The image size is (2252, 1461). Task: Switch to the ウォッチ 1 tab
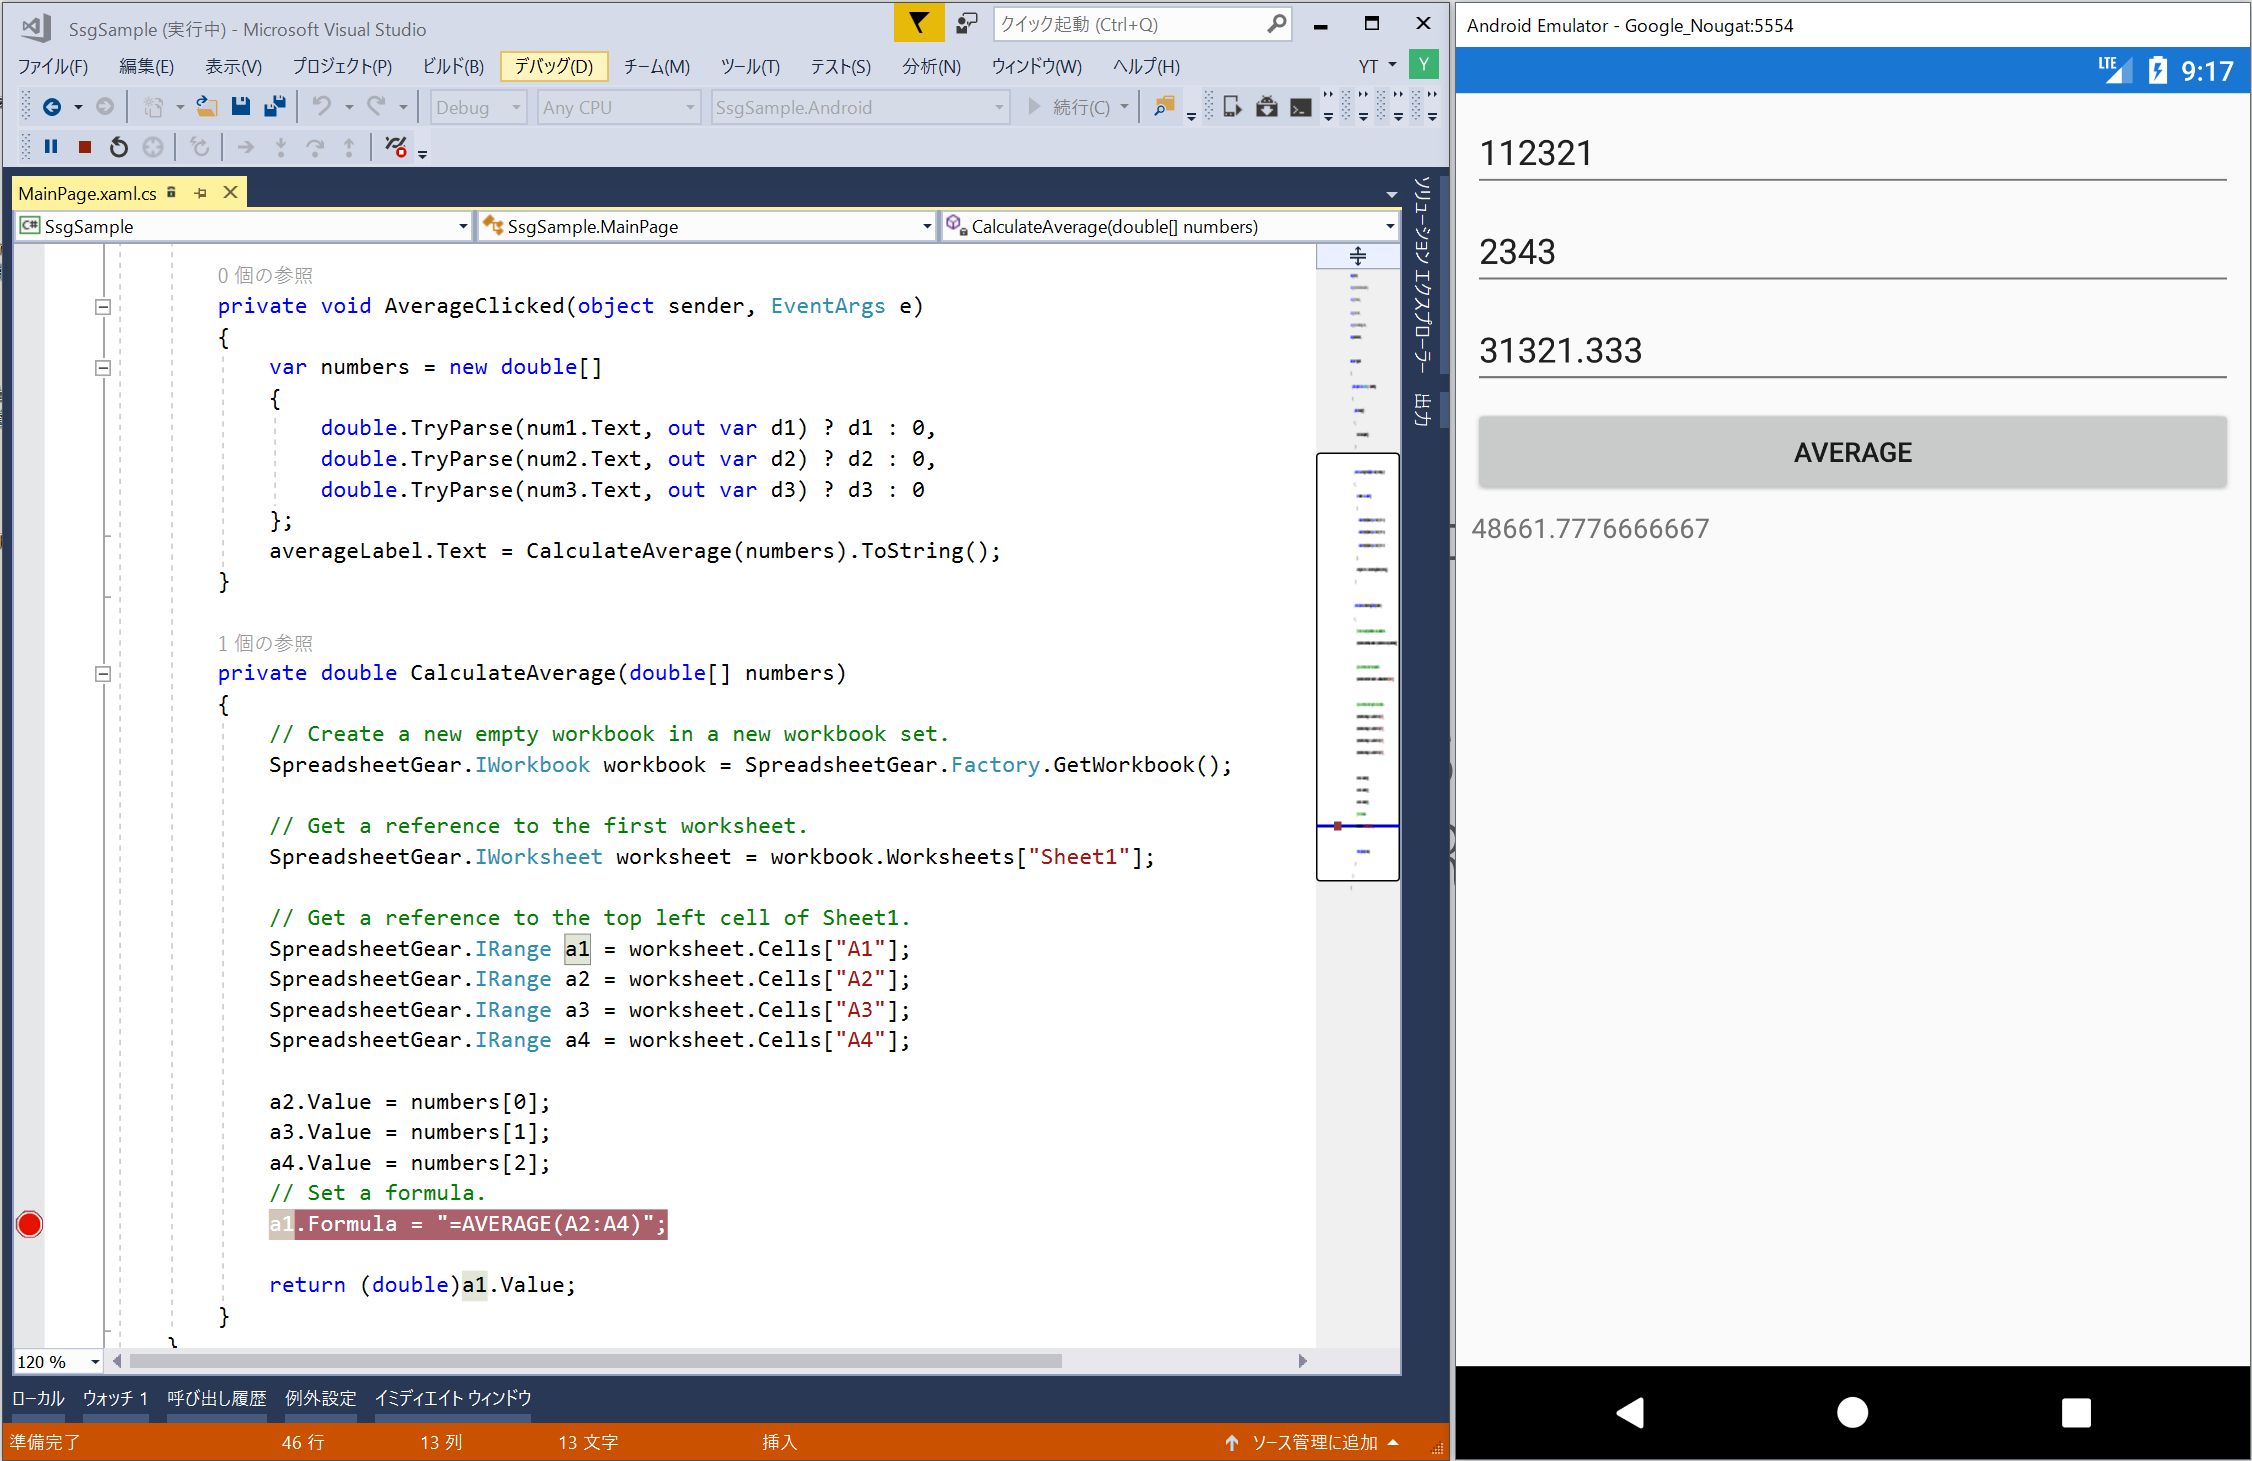pos(115,1398)
